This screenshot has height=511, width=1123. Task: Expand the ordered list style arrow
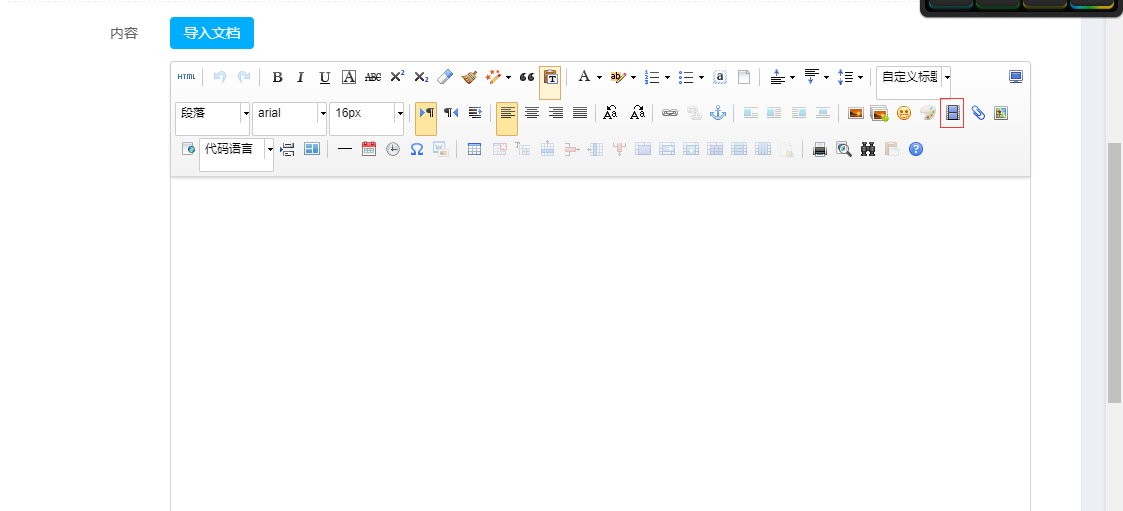click(667, 77)
